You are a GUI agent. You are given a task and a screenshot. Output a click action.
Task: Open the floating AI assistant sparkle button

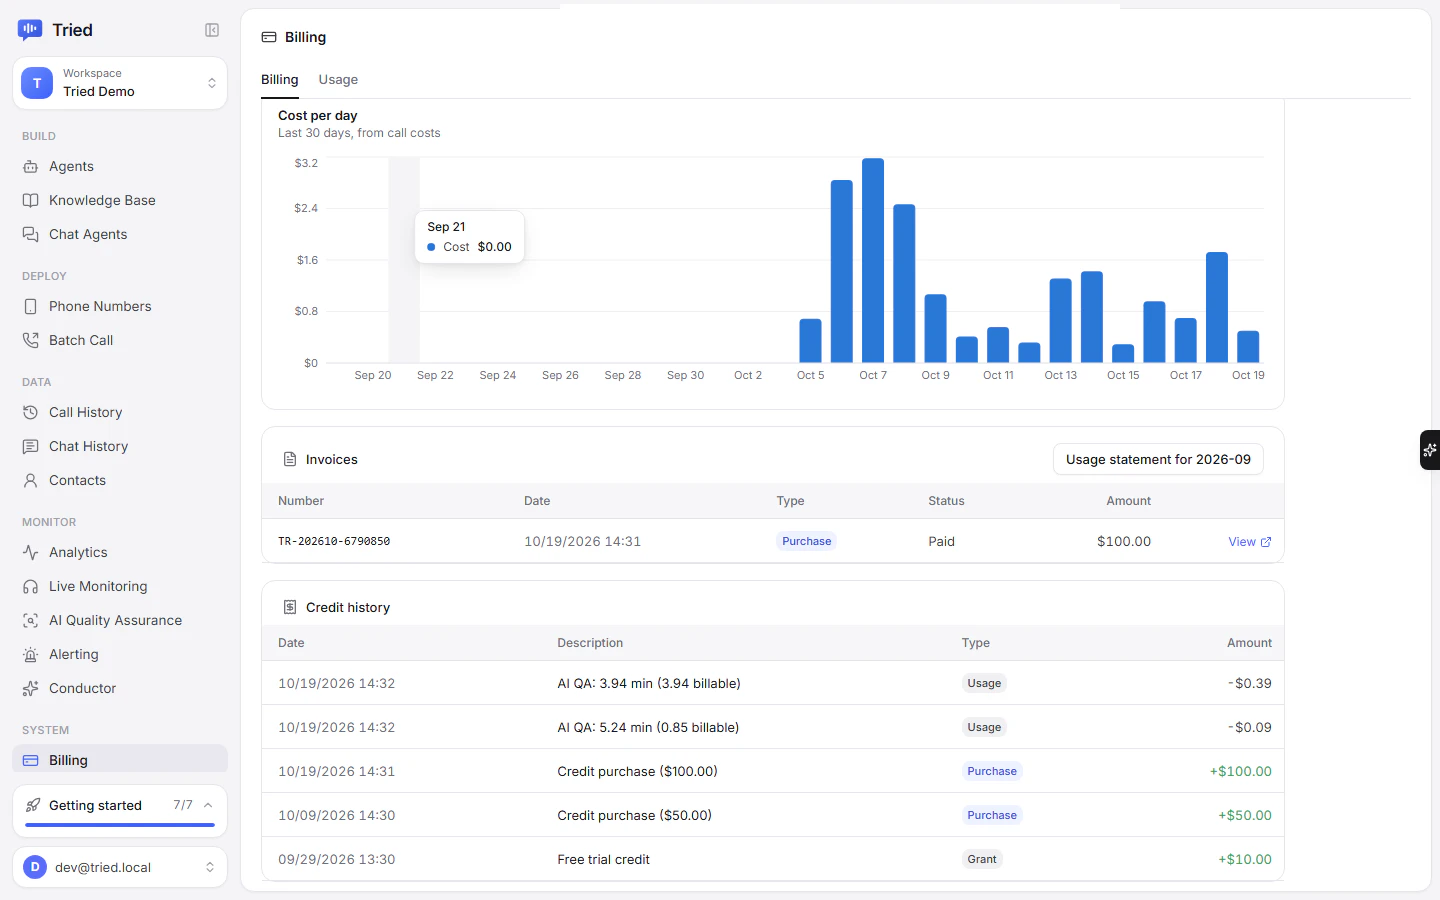pyautogui.click(x=1430, y=450)
